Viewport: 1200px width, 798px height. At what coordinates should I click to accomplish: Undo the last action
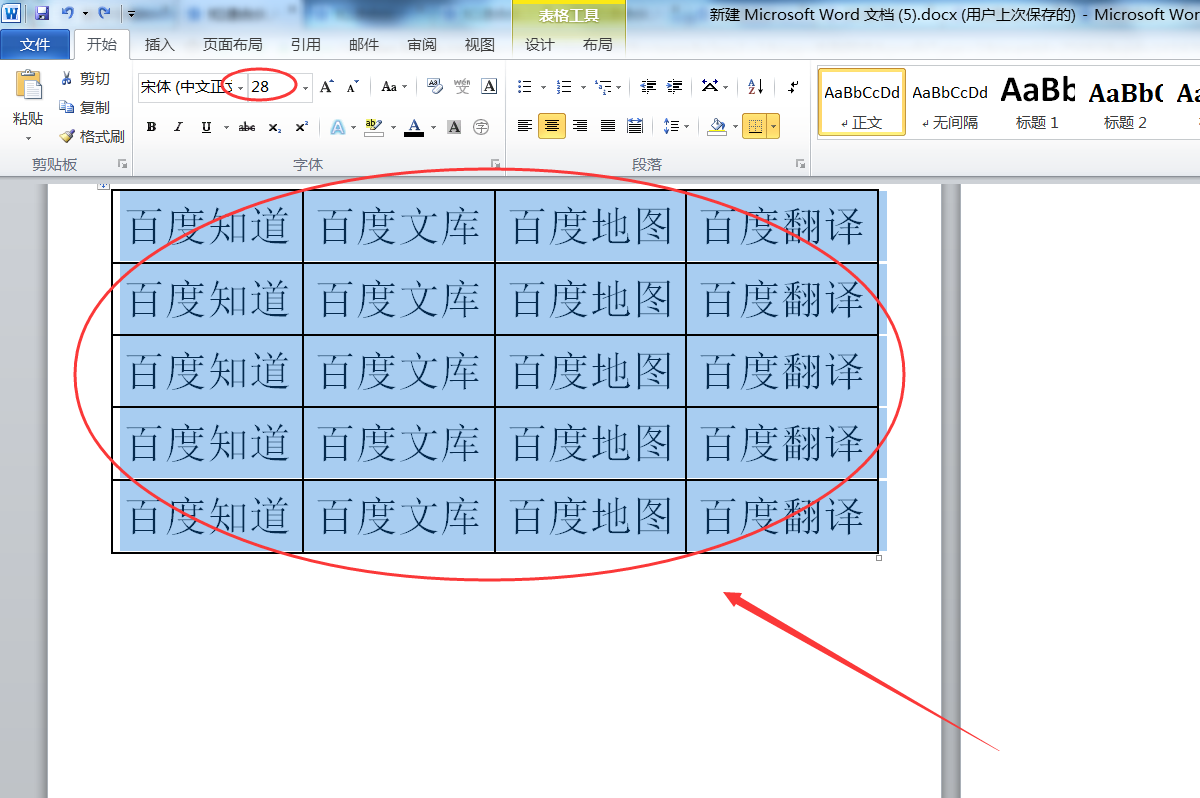pos(67,14)
